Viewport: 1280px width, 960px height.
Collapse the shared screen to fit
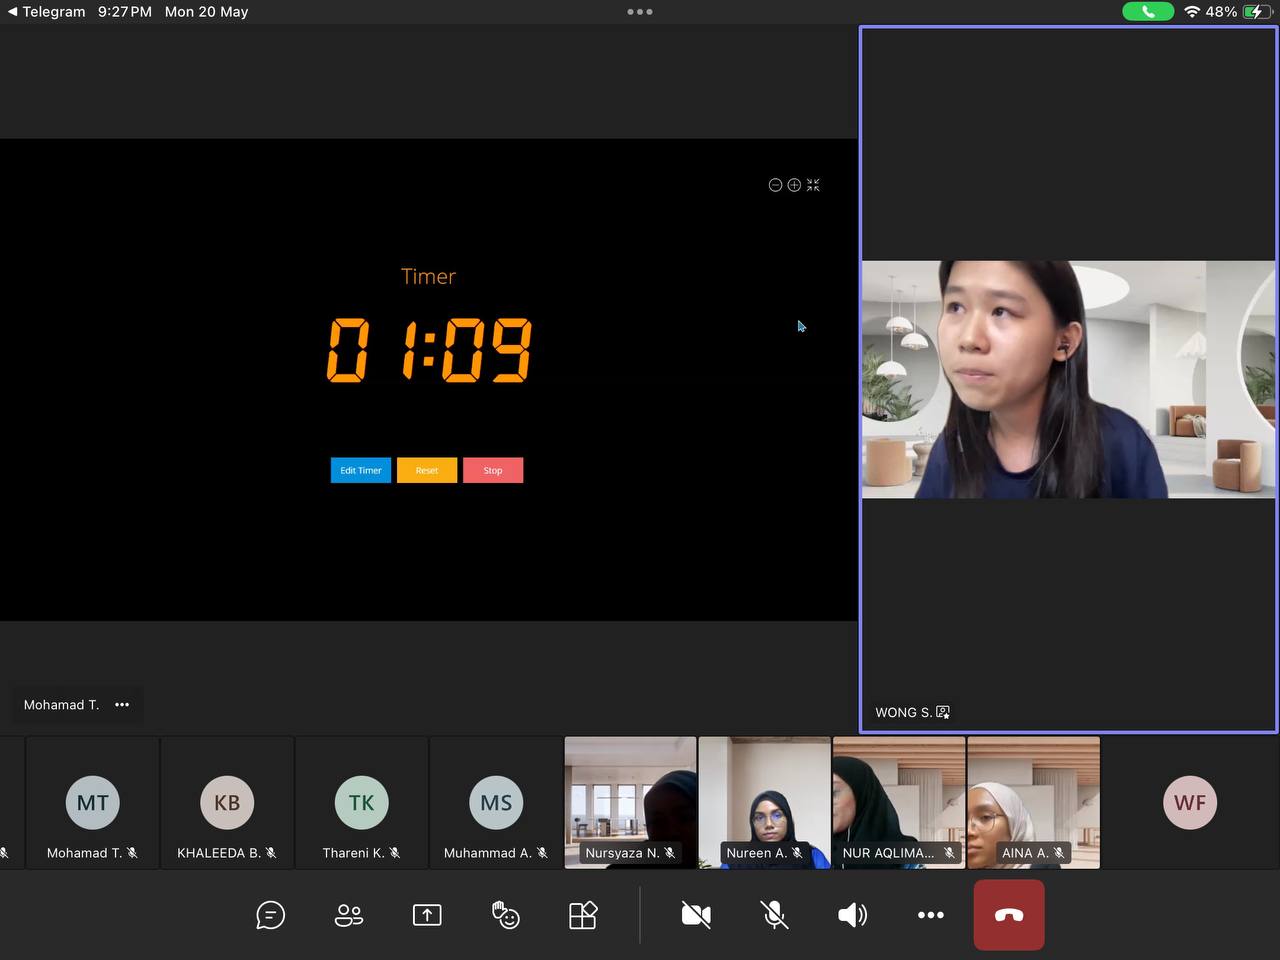813,185
